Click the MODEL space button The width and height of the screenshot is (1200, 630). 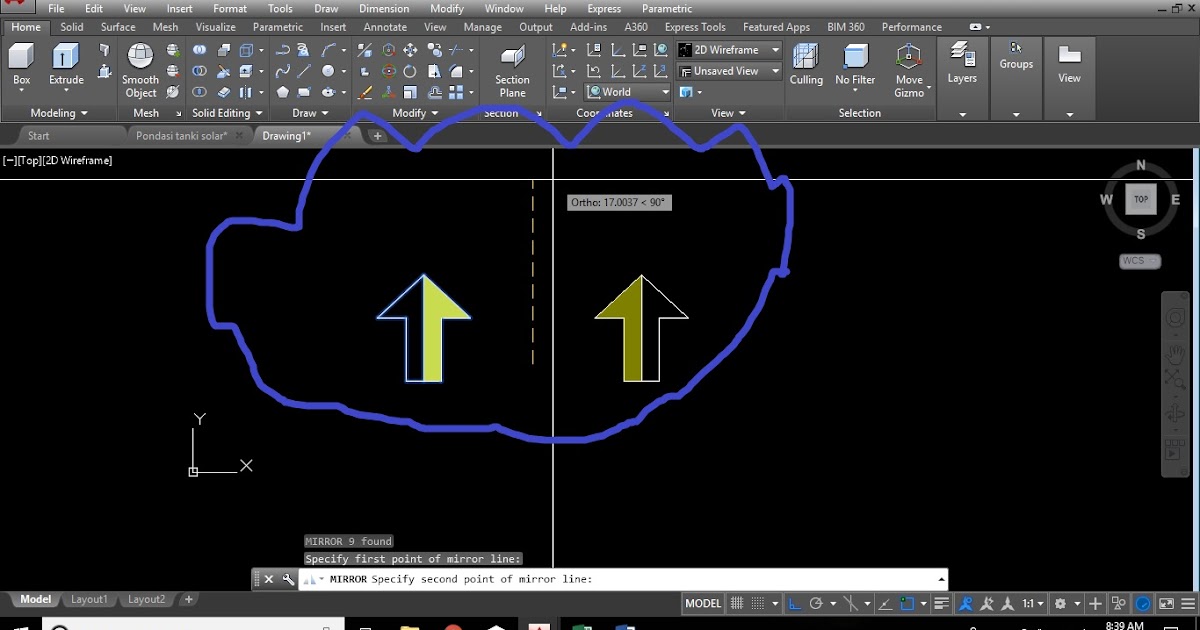pos(703,604)
